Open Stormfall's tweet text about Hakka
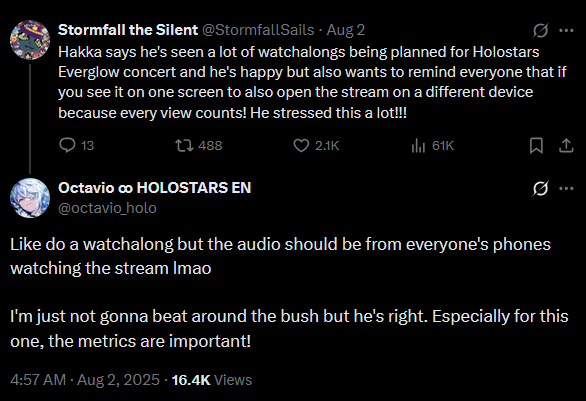 312,82
